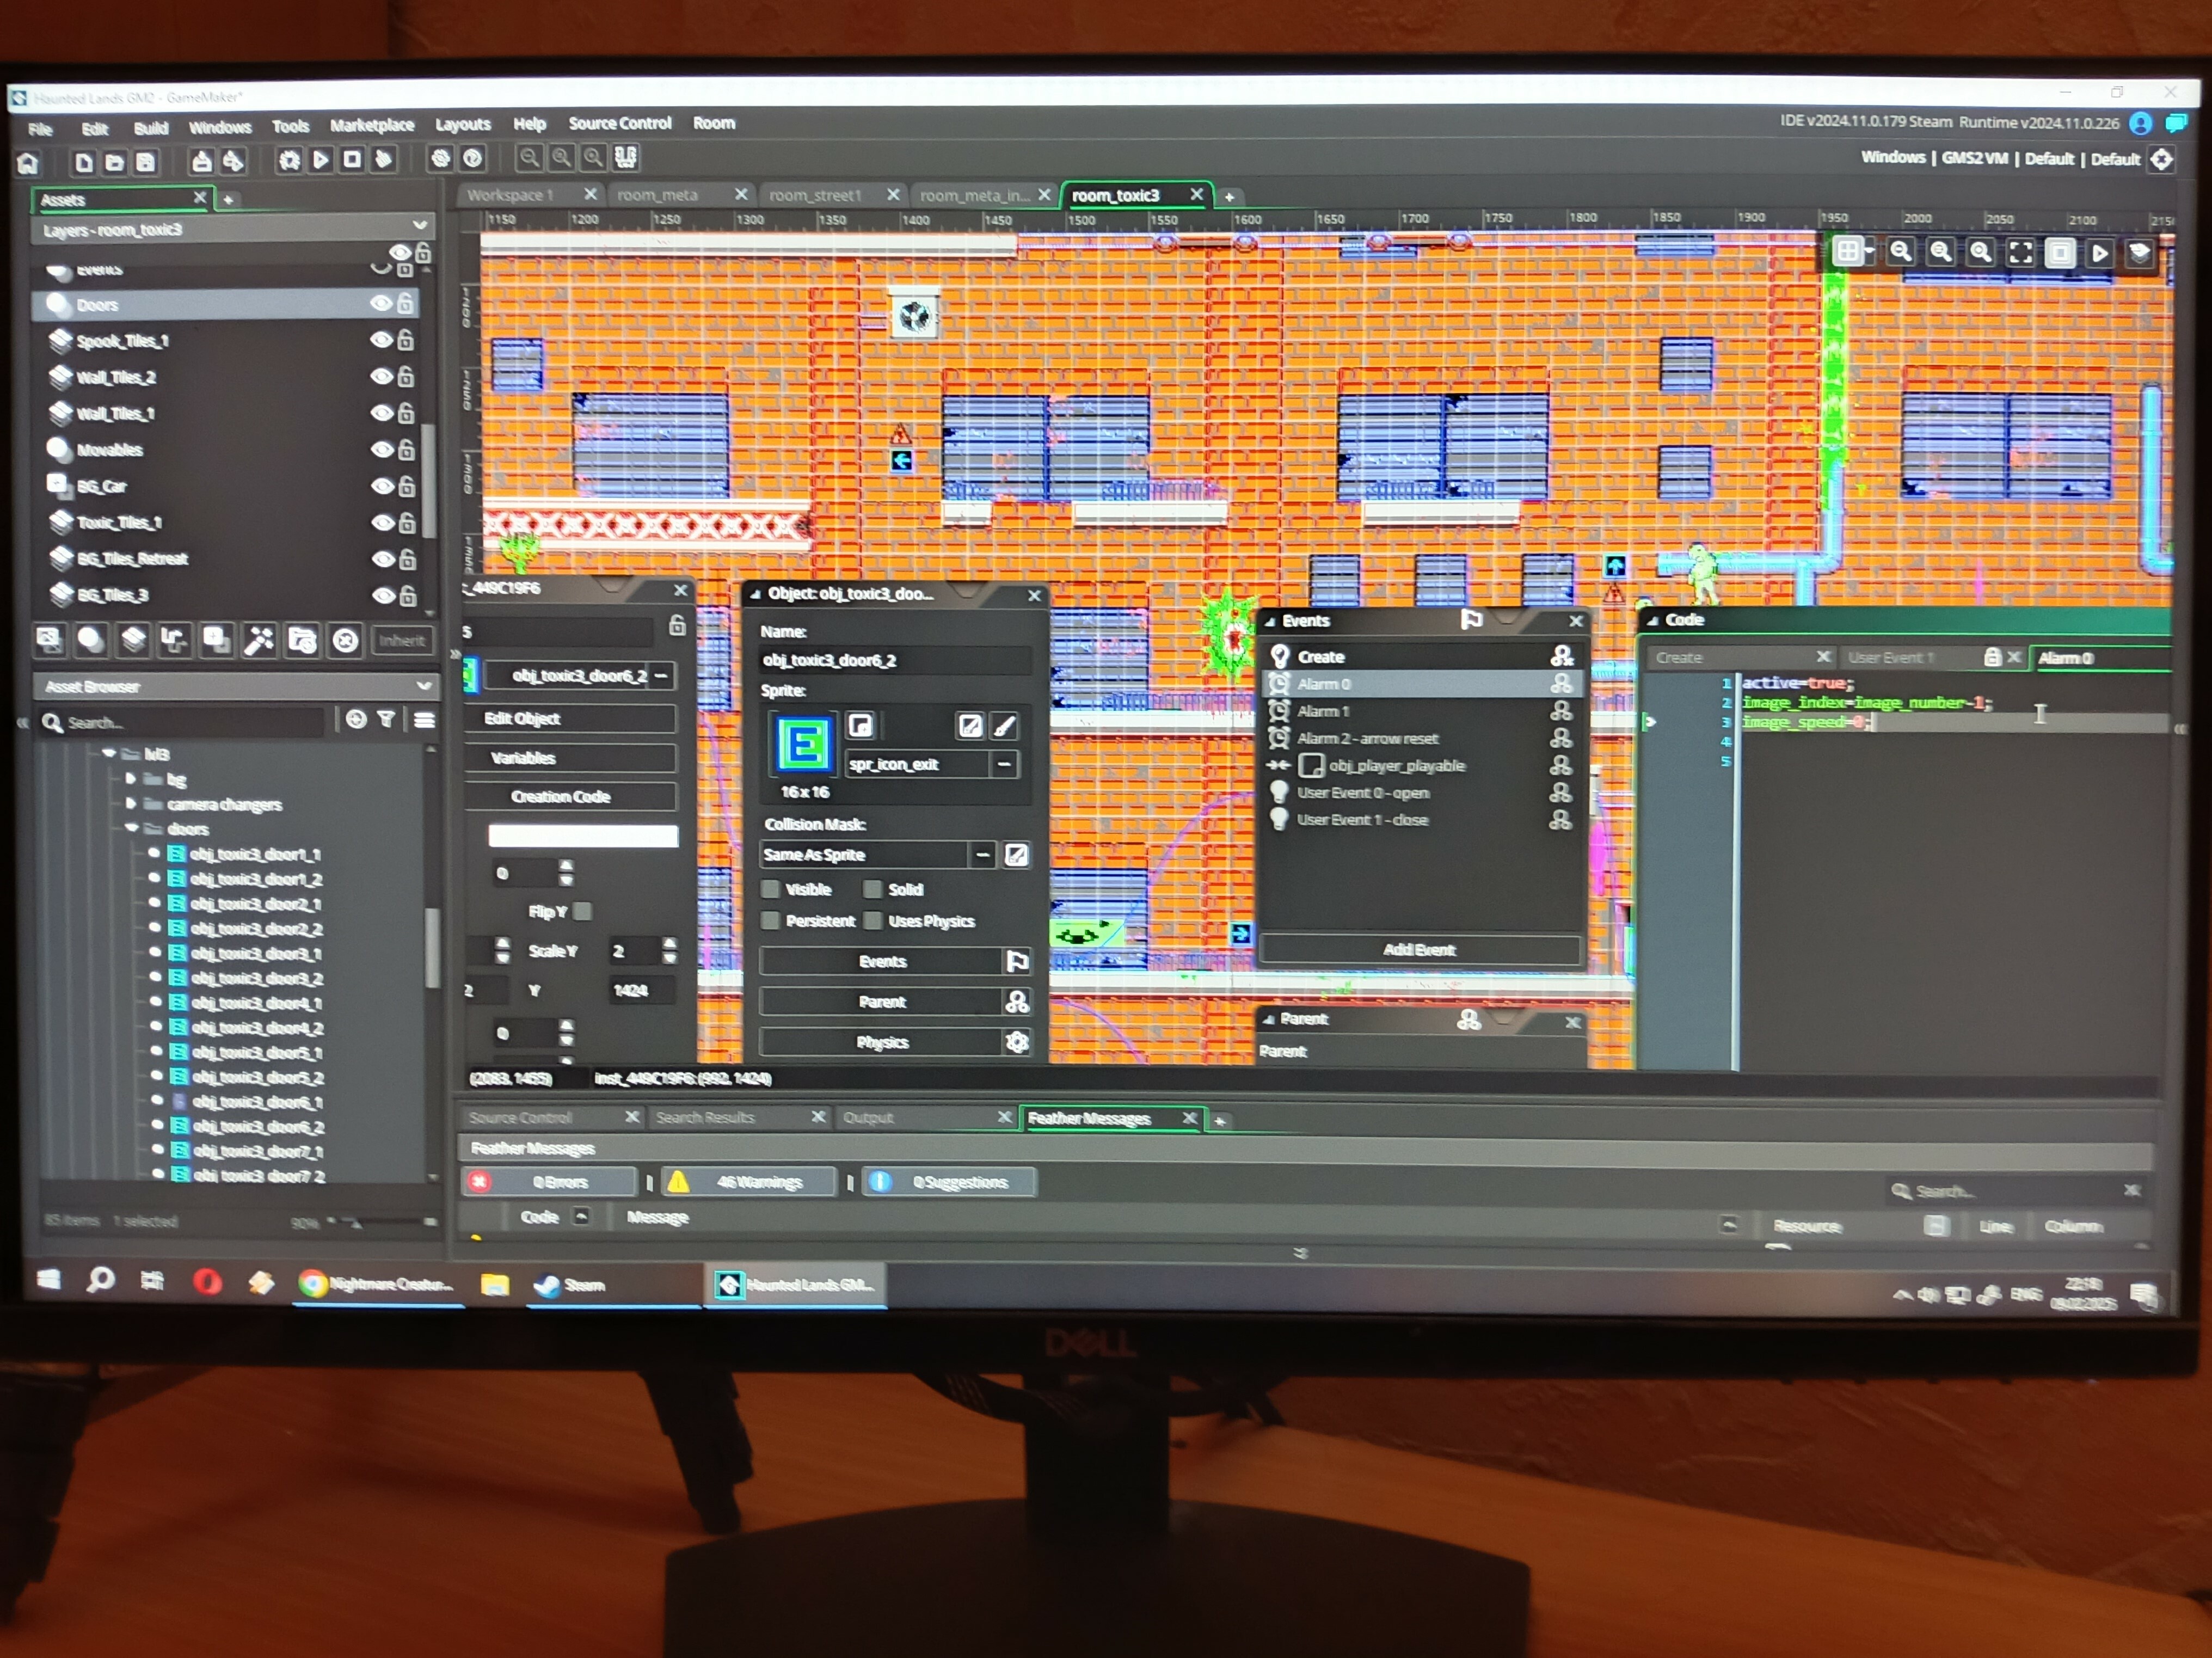2212x1658 pixels.
Task: Open the obj_toxic3_door6_2 instance object selector
Action: (580, 676)
